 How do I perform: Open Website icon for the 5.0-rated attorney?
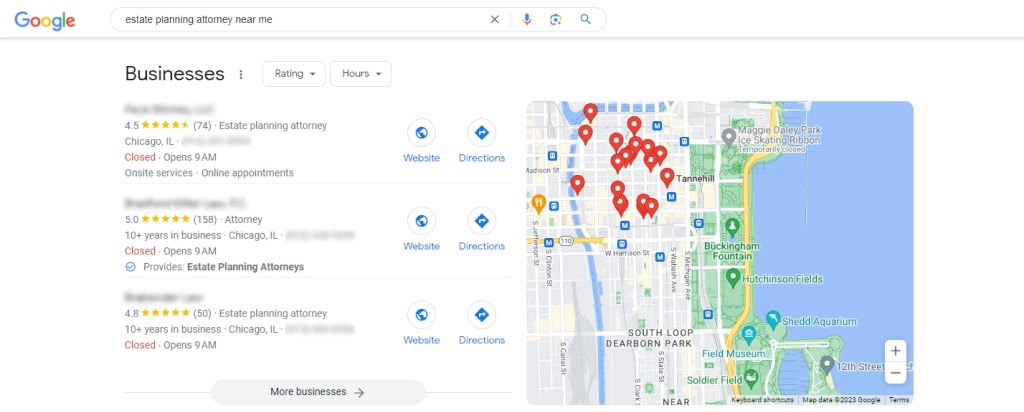[421, 221]
